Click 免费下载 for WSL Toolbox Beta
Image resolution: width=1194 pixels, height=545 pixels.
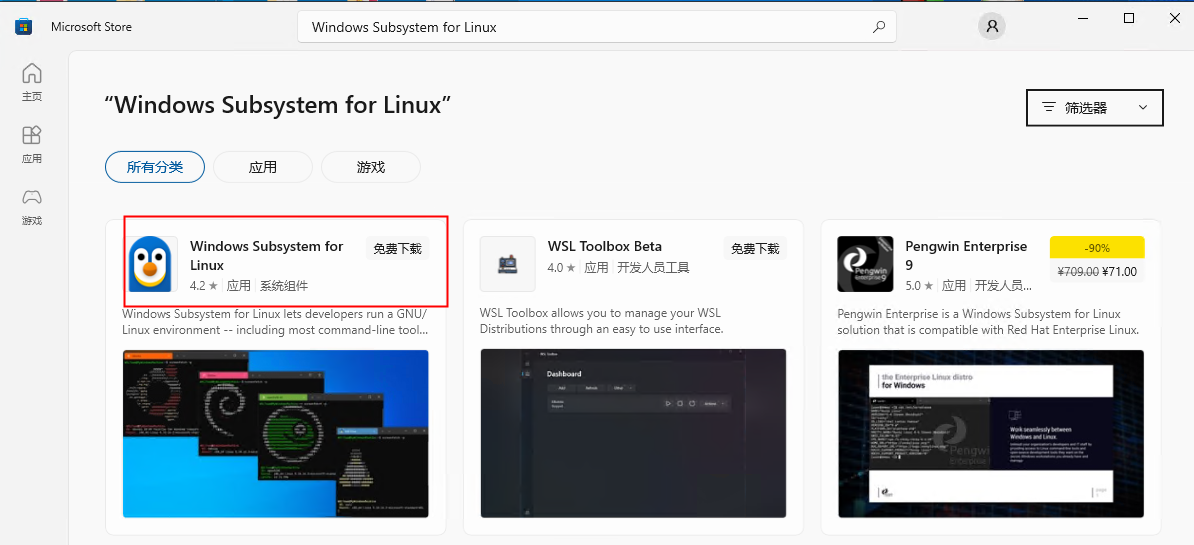[755, 248]
